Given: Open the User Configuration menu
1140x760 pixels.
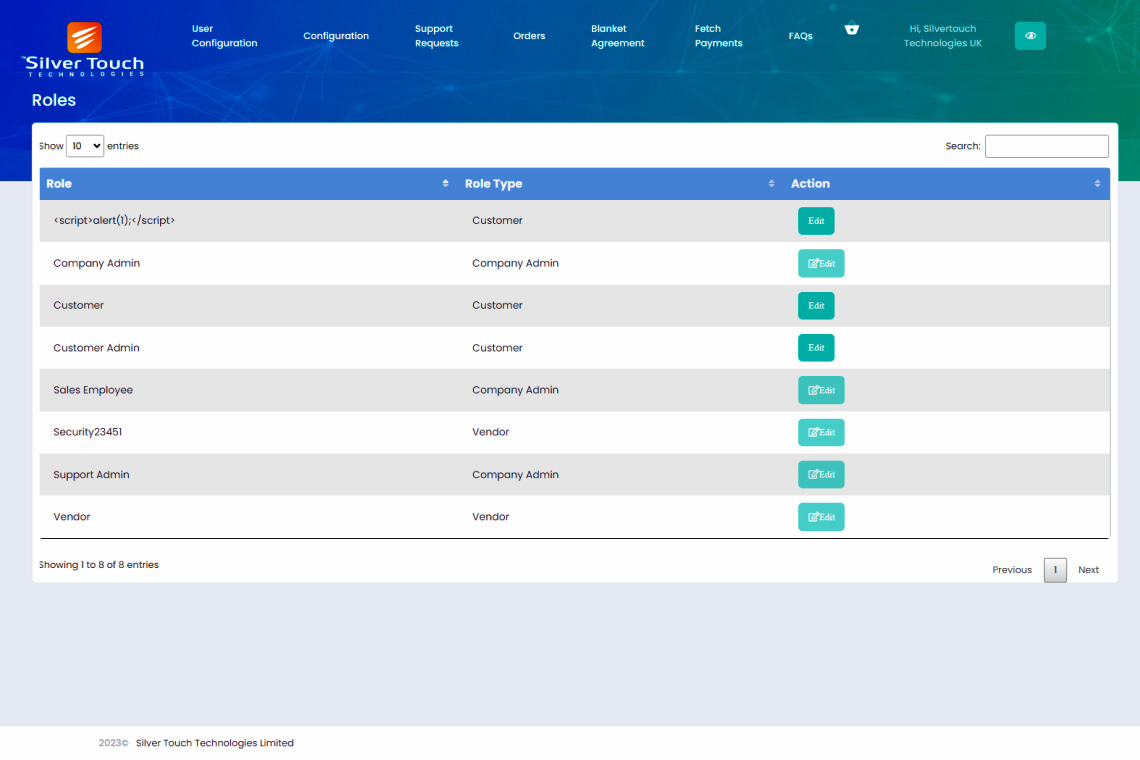Looking at the screenshot, I should [224, 36].
